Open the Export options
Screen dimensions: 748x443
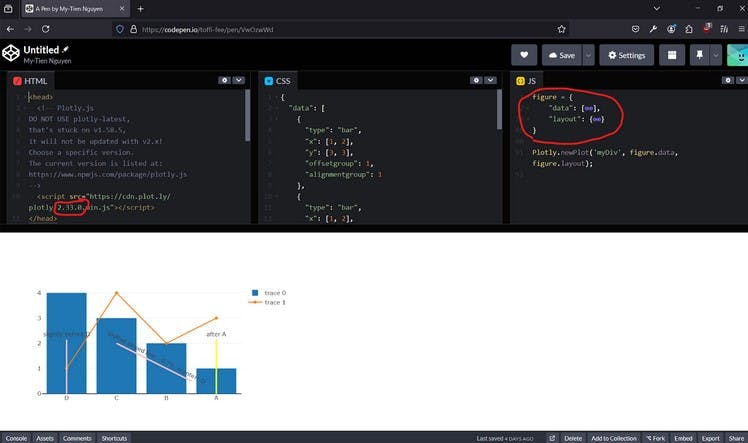711,438
